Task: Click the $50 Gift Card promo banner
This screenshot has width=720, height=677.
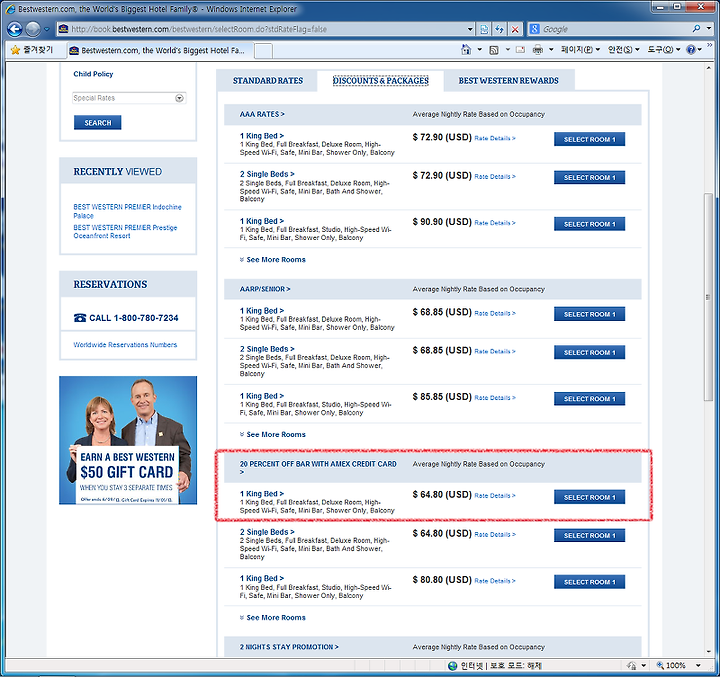Action: (128, 440)
